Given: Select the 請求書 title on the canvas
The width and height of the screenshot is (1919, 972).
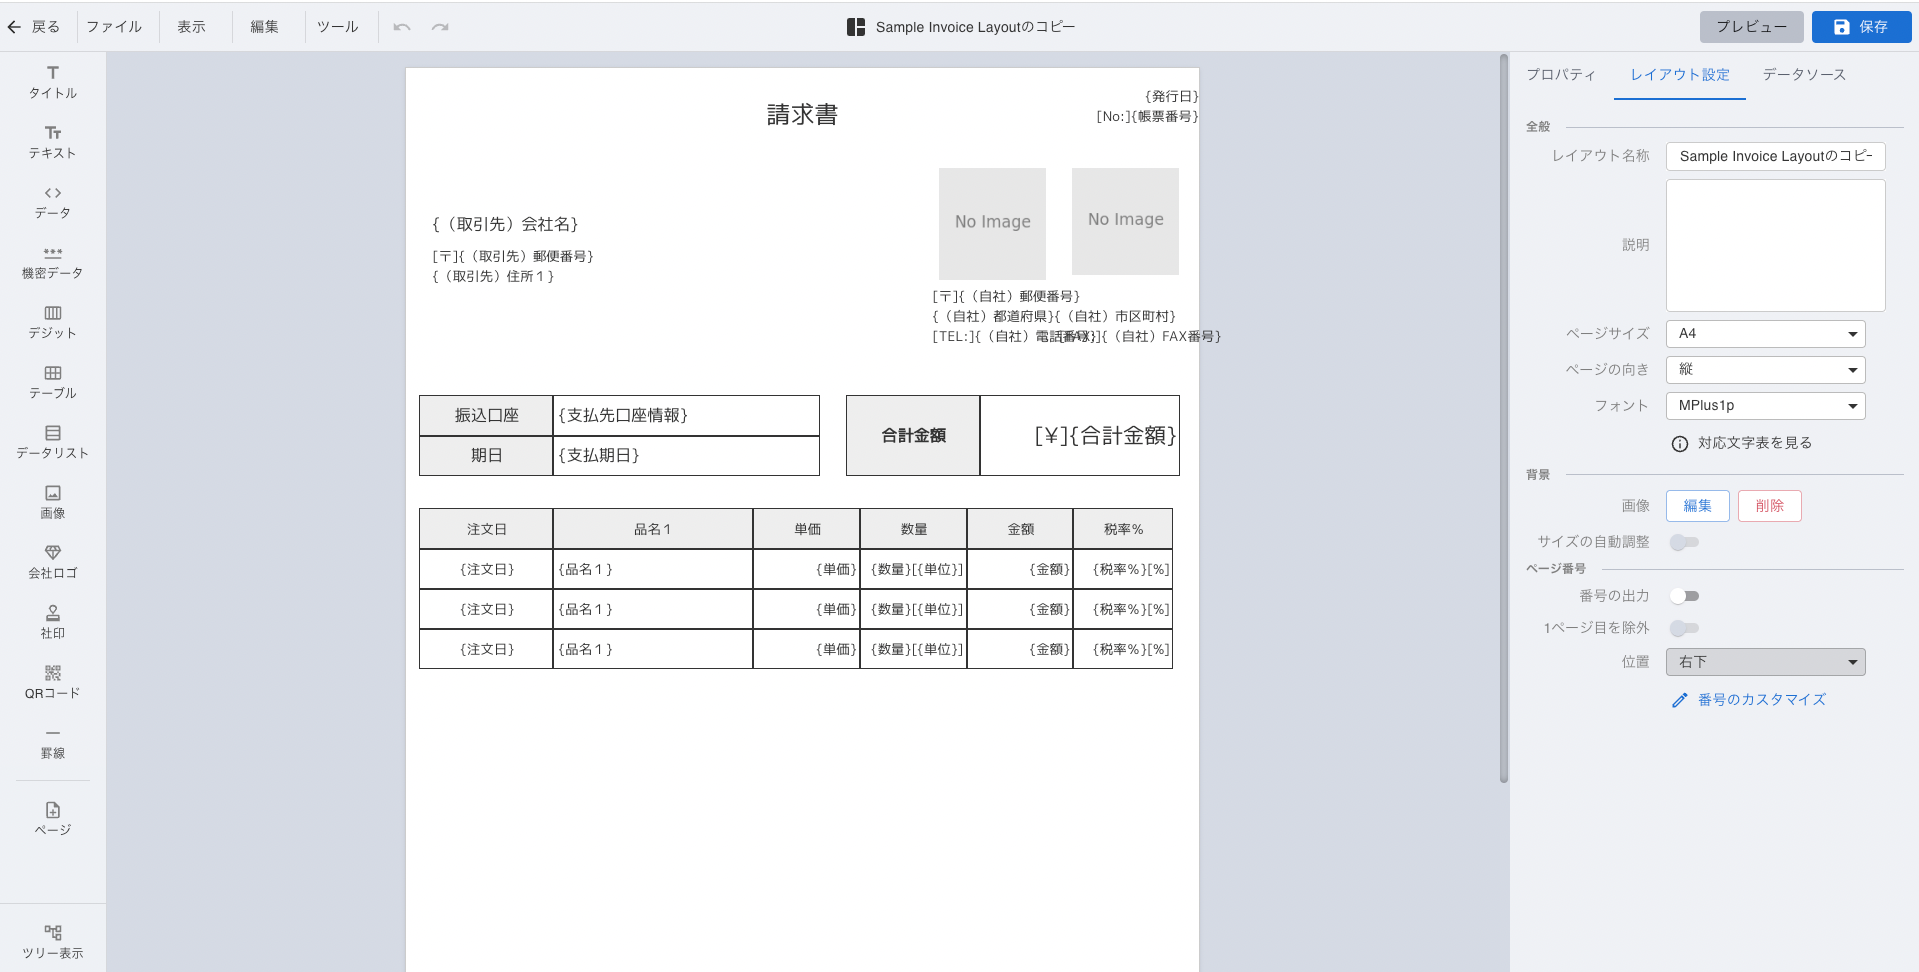Looking at the screenshot, I should point(802,115).
